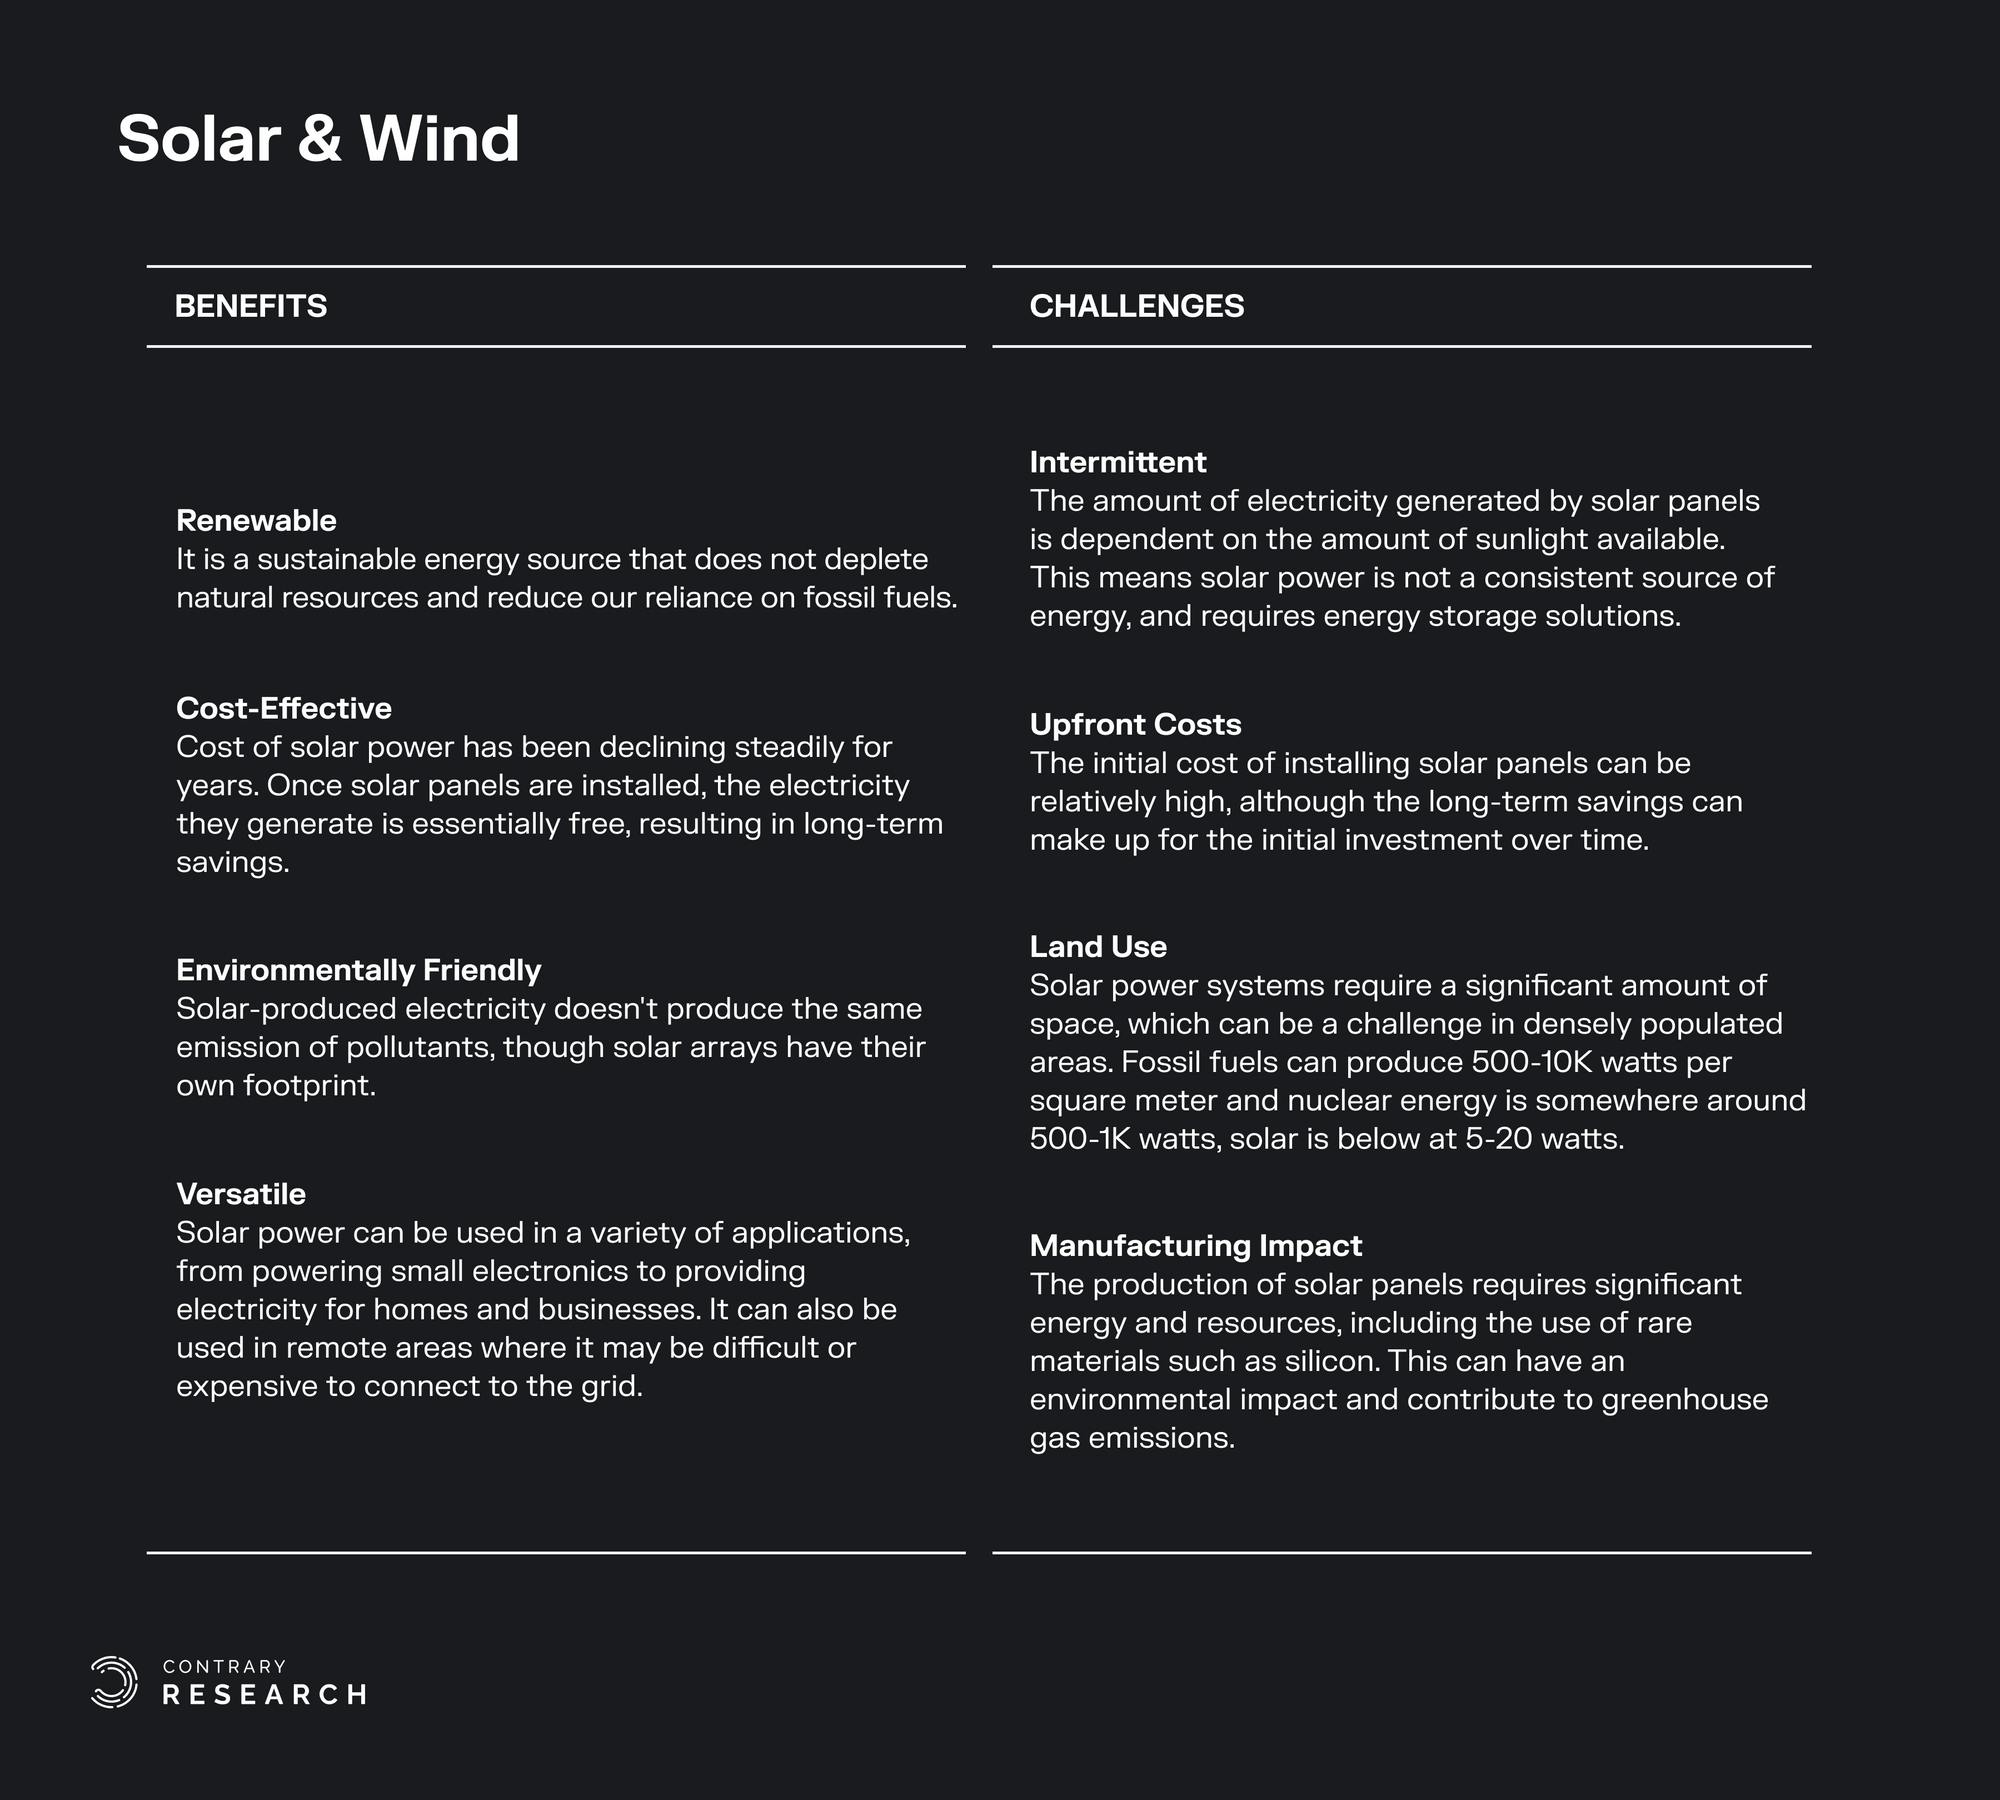Screen dimensions: 2000x1800
Task: Click the paragraph about sustainable energy source
Action: click(566, 579)
